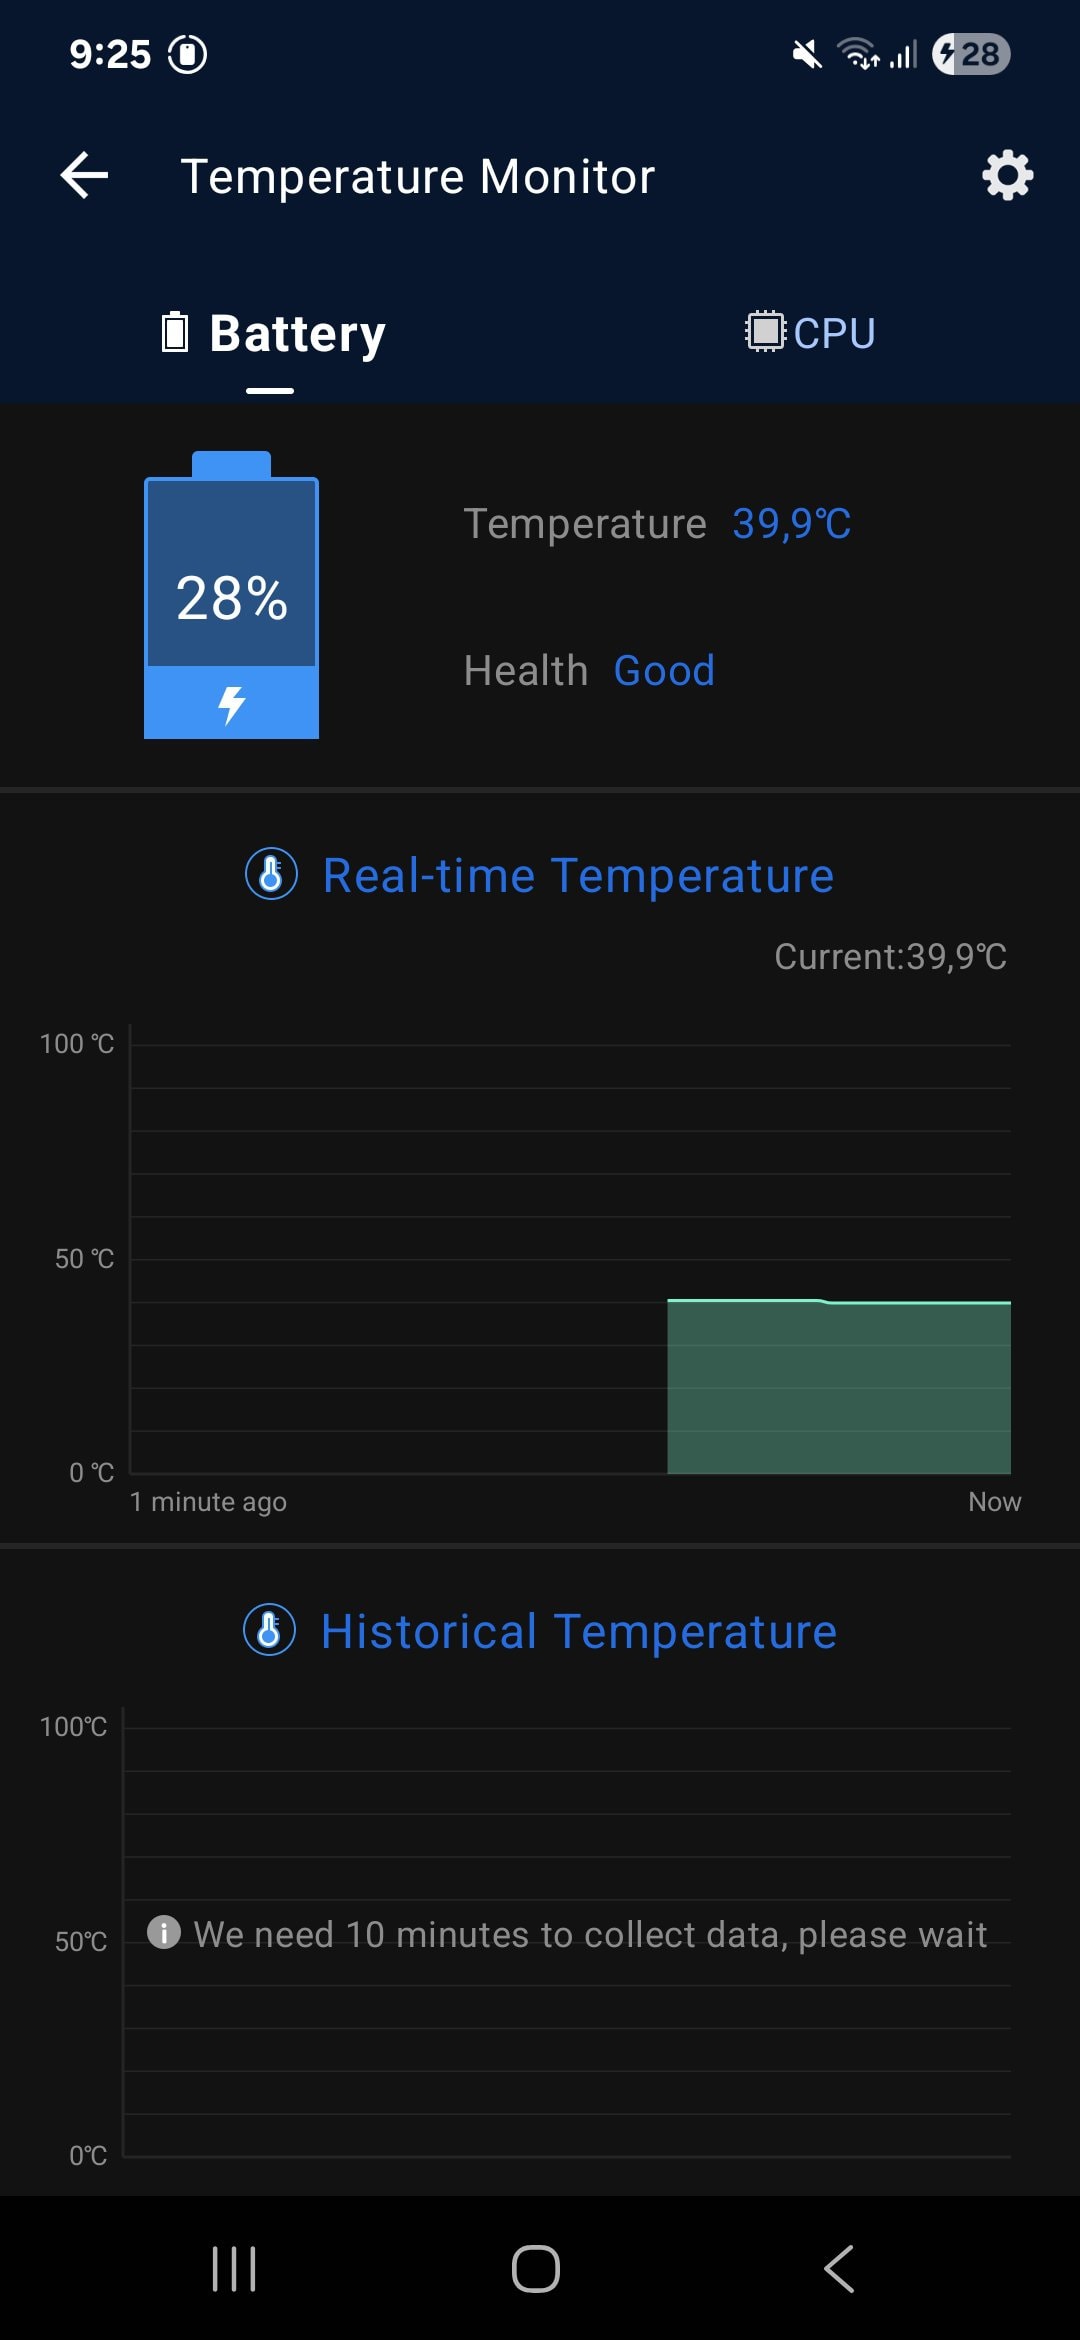Open recent apps from navigation bar
The width and height of the screenshot is (1080, 2340).
(234, 2268)
